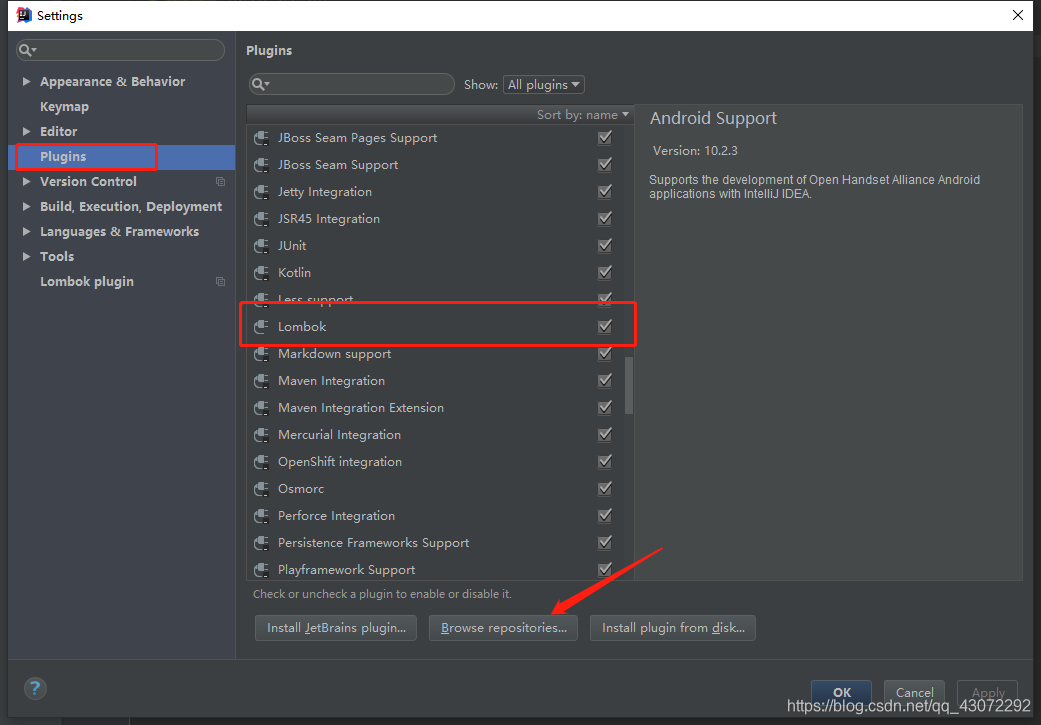This screenshot has height=725, width=1041.
Task: Expand the Editor section arrow
Action: point(27,131)
